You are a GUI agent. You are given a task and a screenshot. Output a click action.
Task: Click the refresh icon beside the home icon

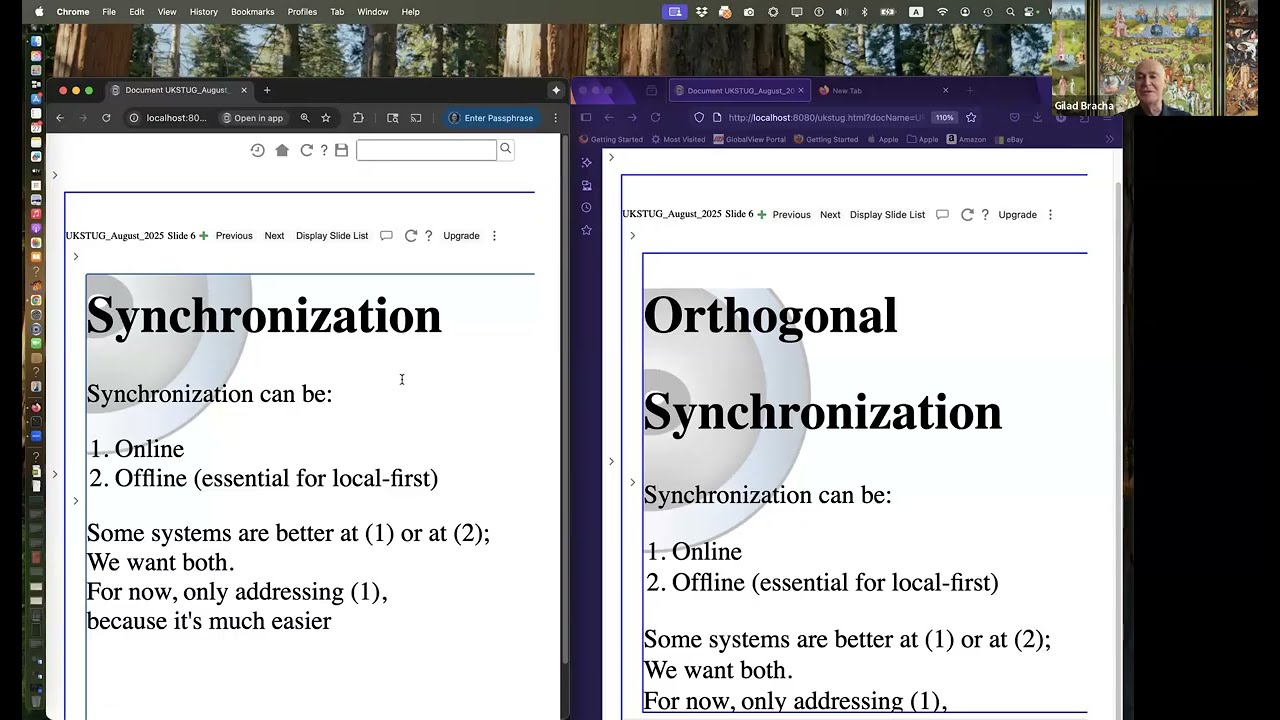(x=306, y=150)
